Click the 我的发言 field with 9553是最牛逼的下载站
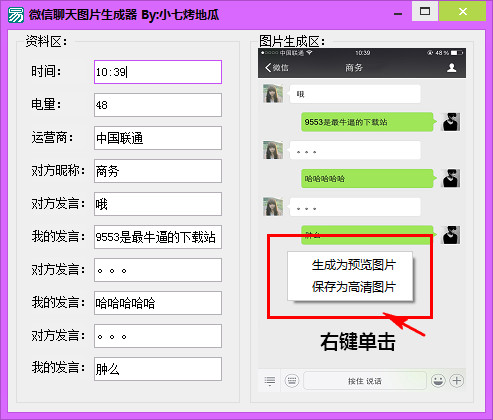Screen dimensions: 493x420 coord(158,237)
